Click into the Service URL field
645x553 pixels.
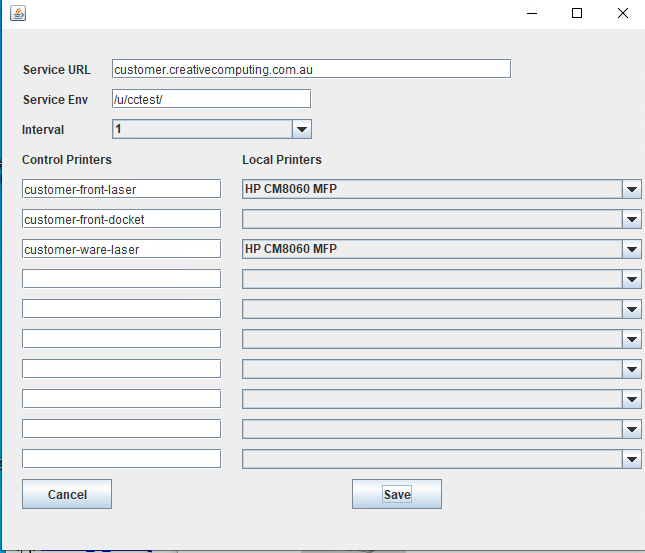pos(311,69)
